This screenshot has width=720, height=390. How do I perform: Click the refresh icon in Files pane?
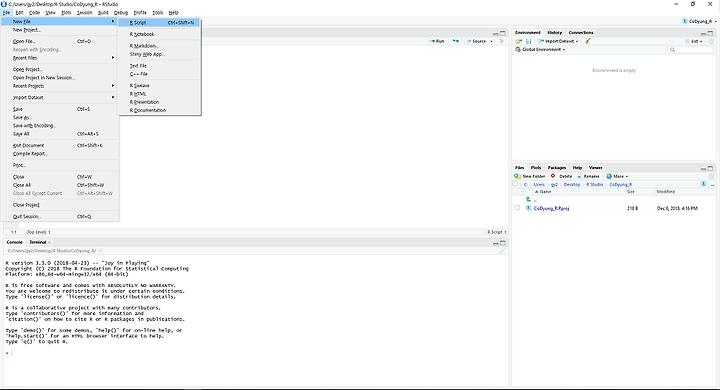pyautogui.click(x=711, y=176)
